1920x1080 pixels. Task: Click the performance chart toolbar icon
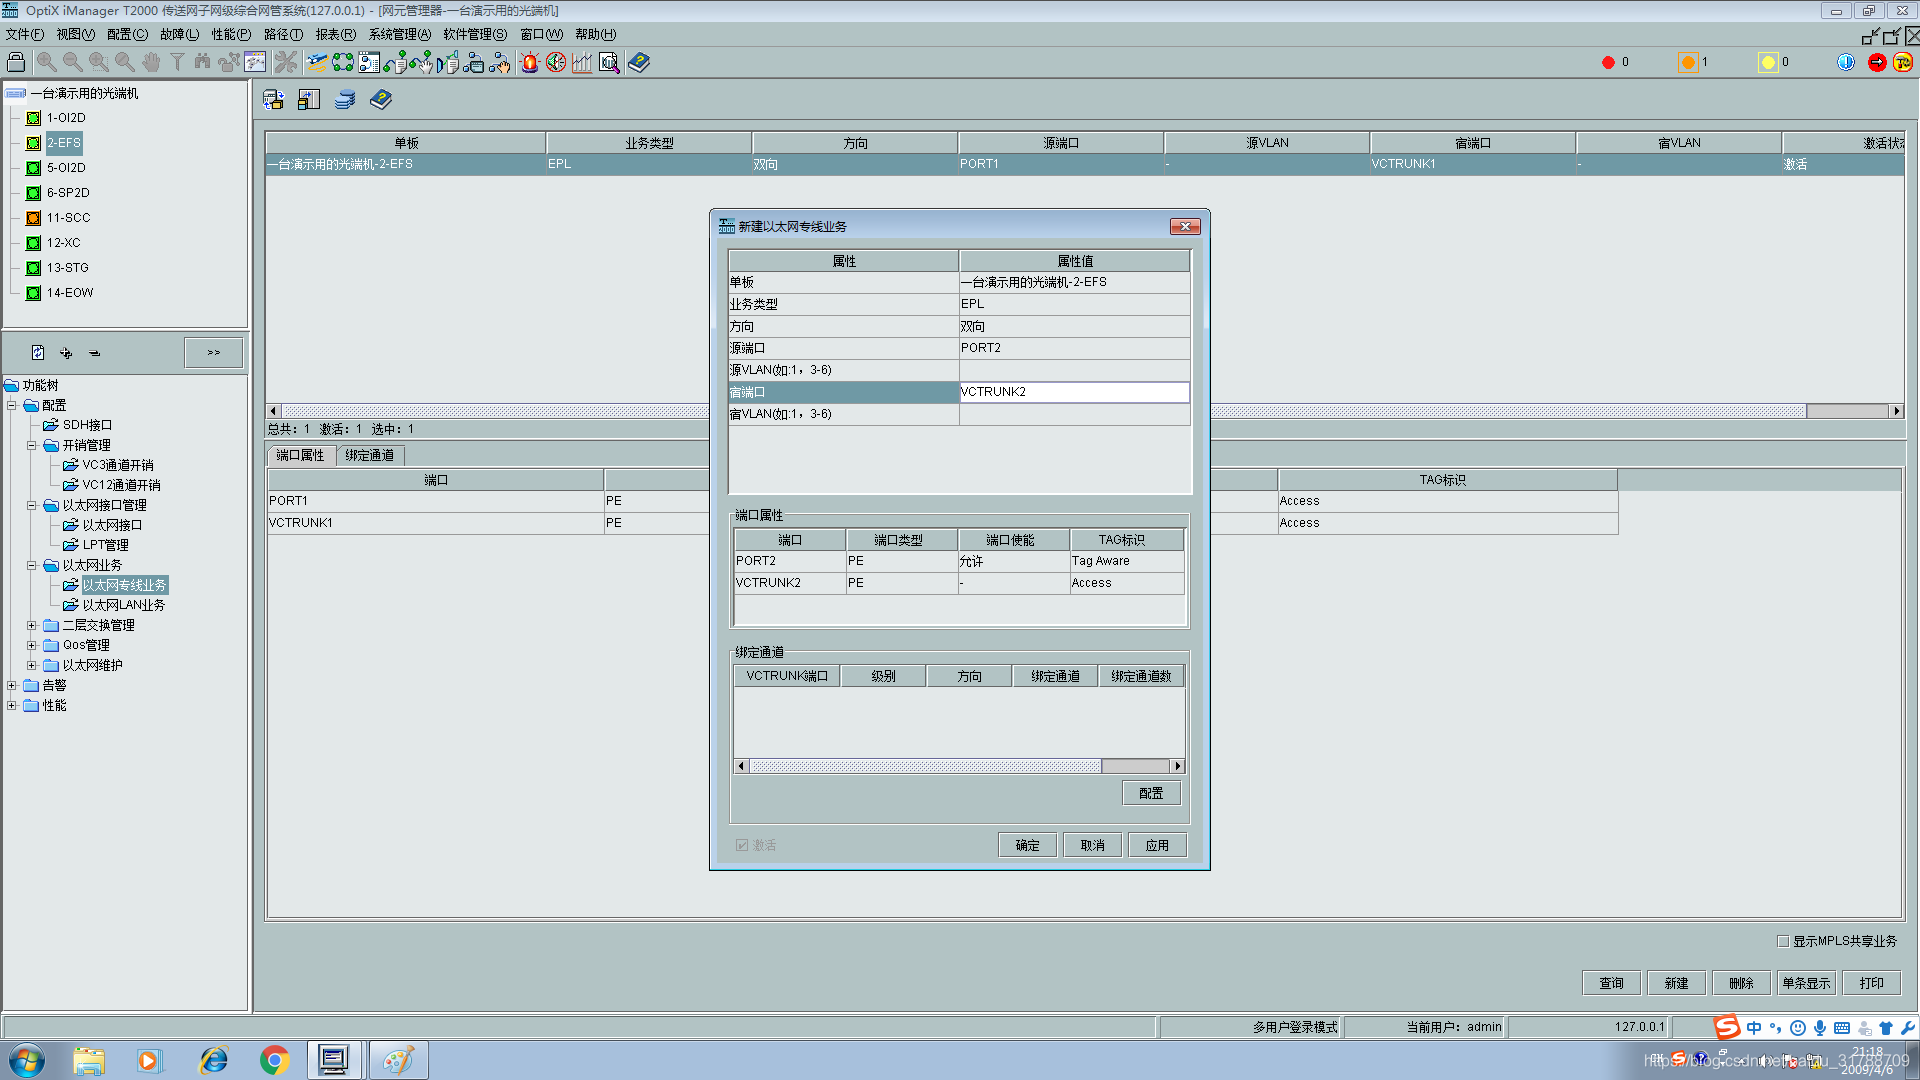click(582, 62)
